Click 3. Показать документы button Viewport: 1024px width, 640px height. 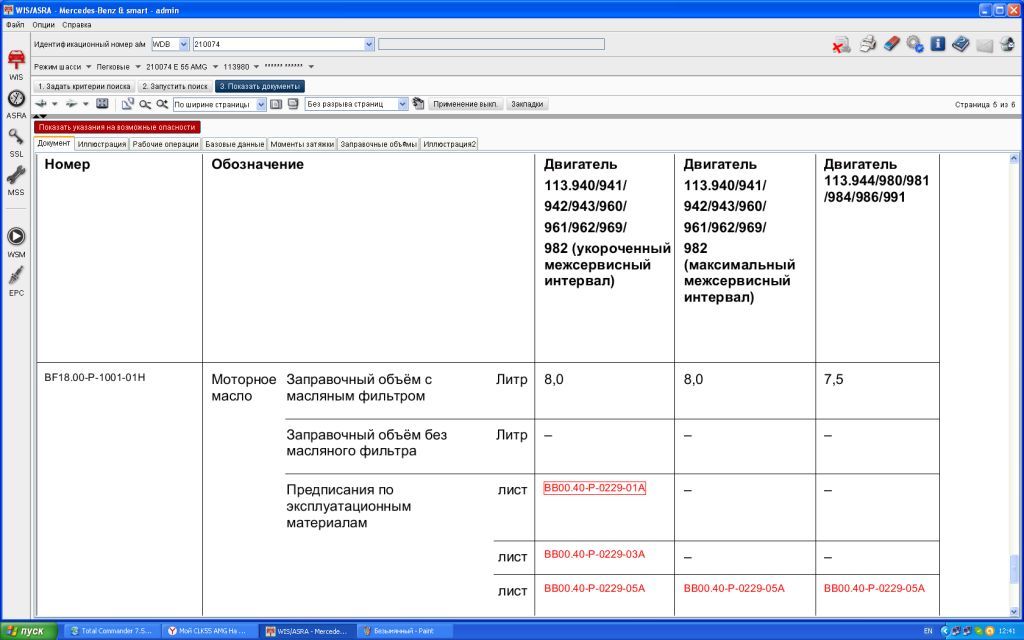click(260, 86)
